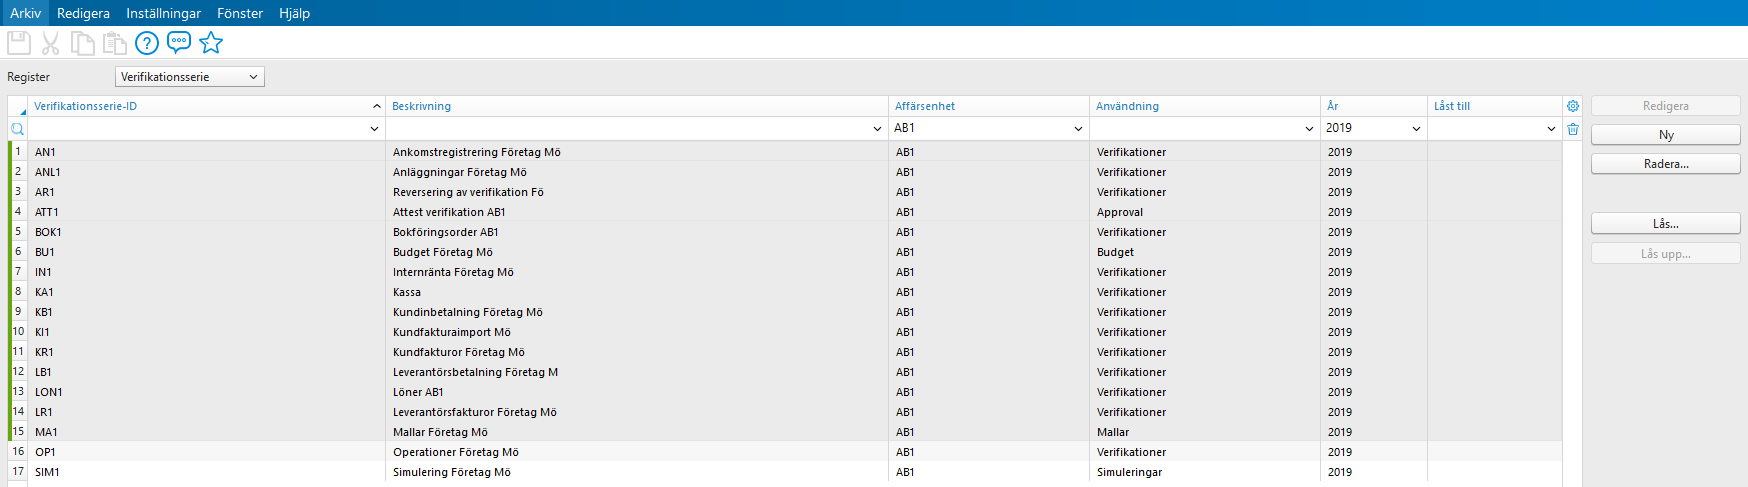Select row ATT1
This screenshot has width=1748, height=487.
785,212
